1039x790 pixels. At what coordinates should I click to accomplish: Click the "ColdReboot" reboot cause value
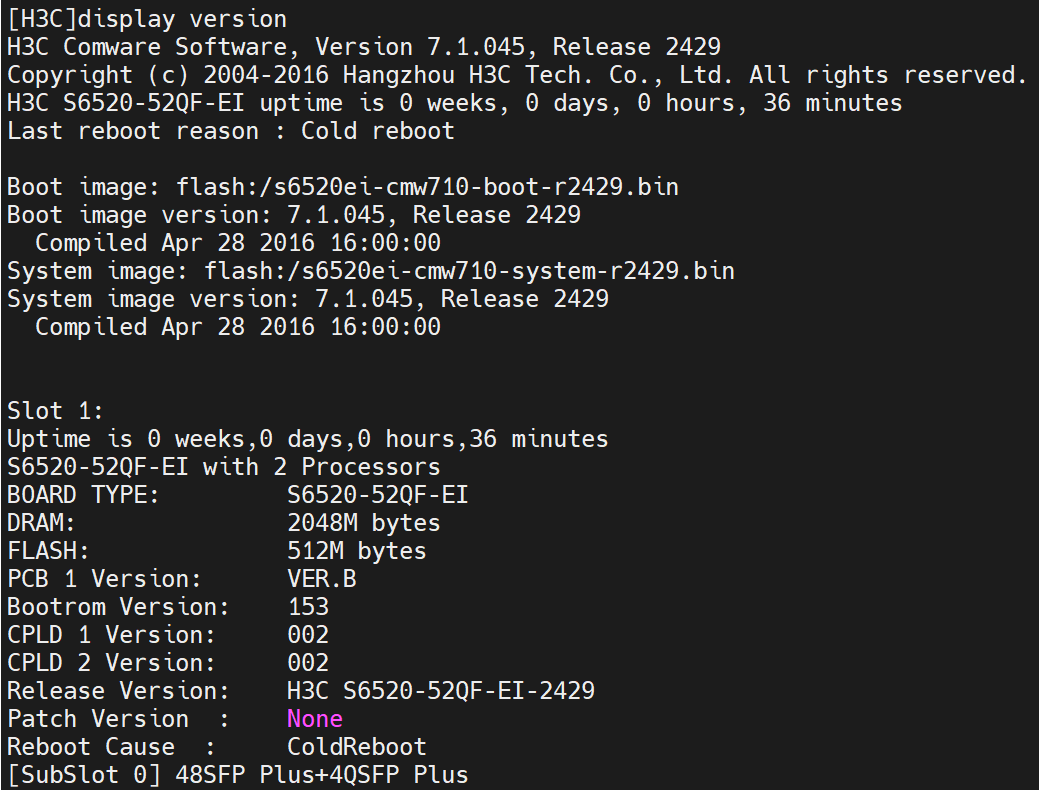click(x=356, y=747)
